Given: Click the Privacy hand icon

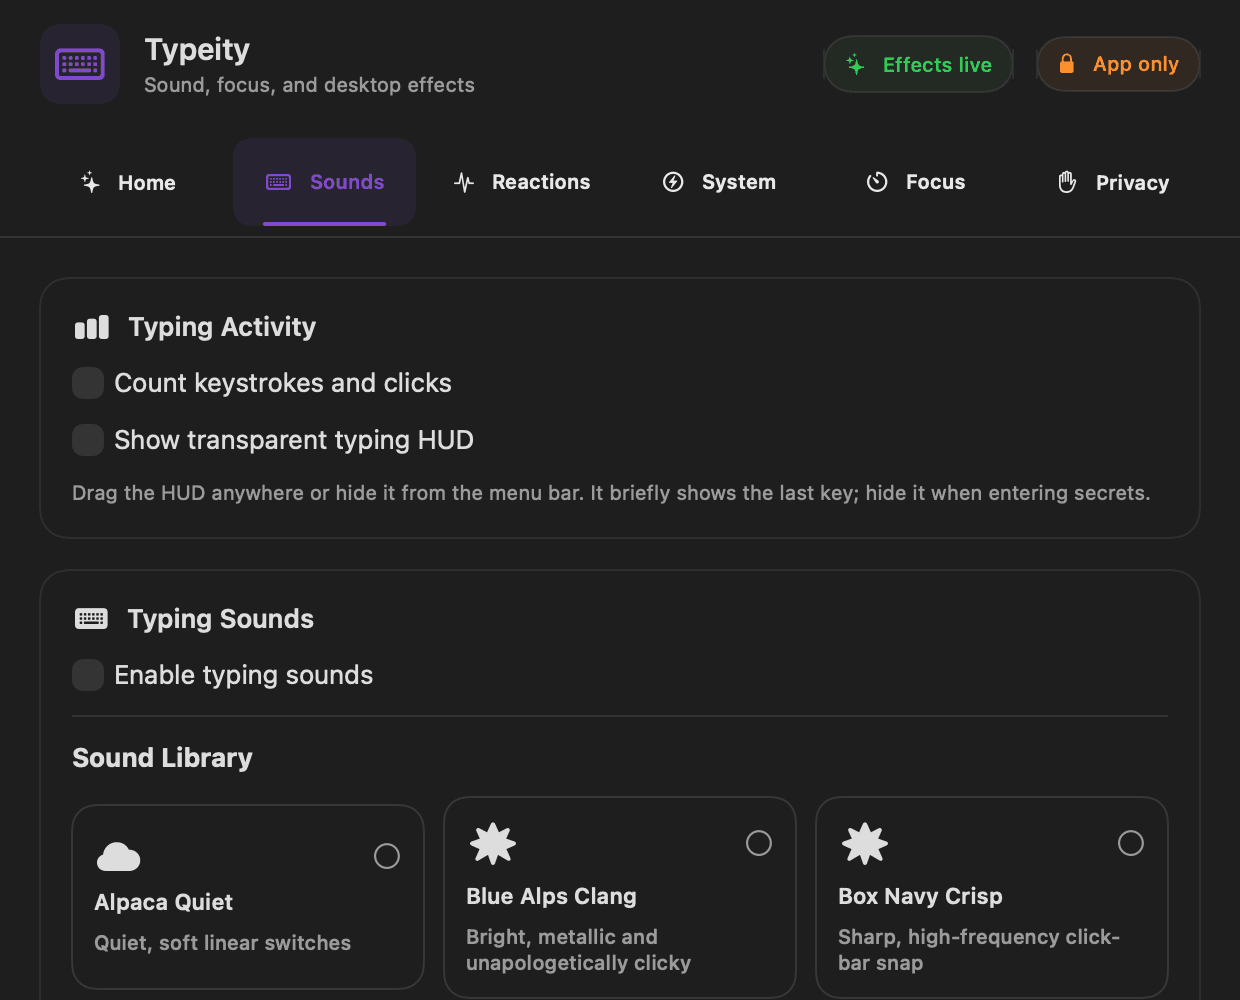Looking at the screenshot, I should click(x=1067, y=182).
